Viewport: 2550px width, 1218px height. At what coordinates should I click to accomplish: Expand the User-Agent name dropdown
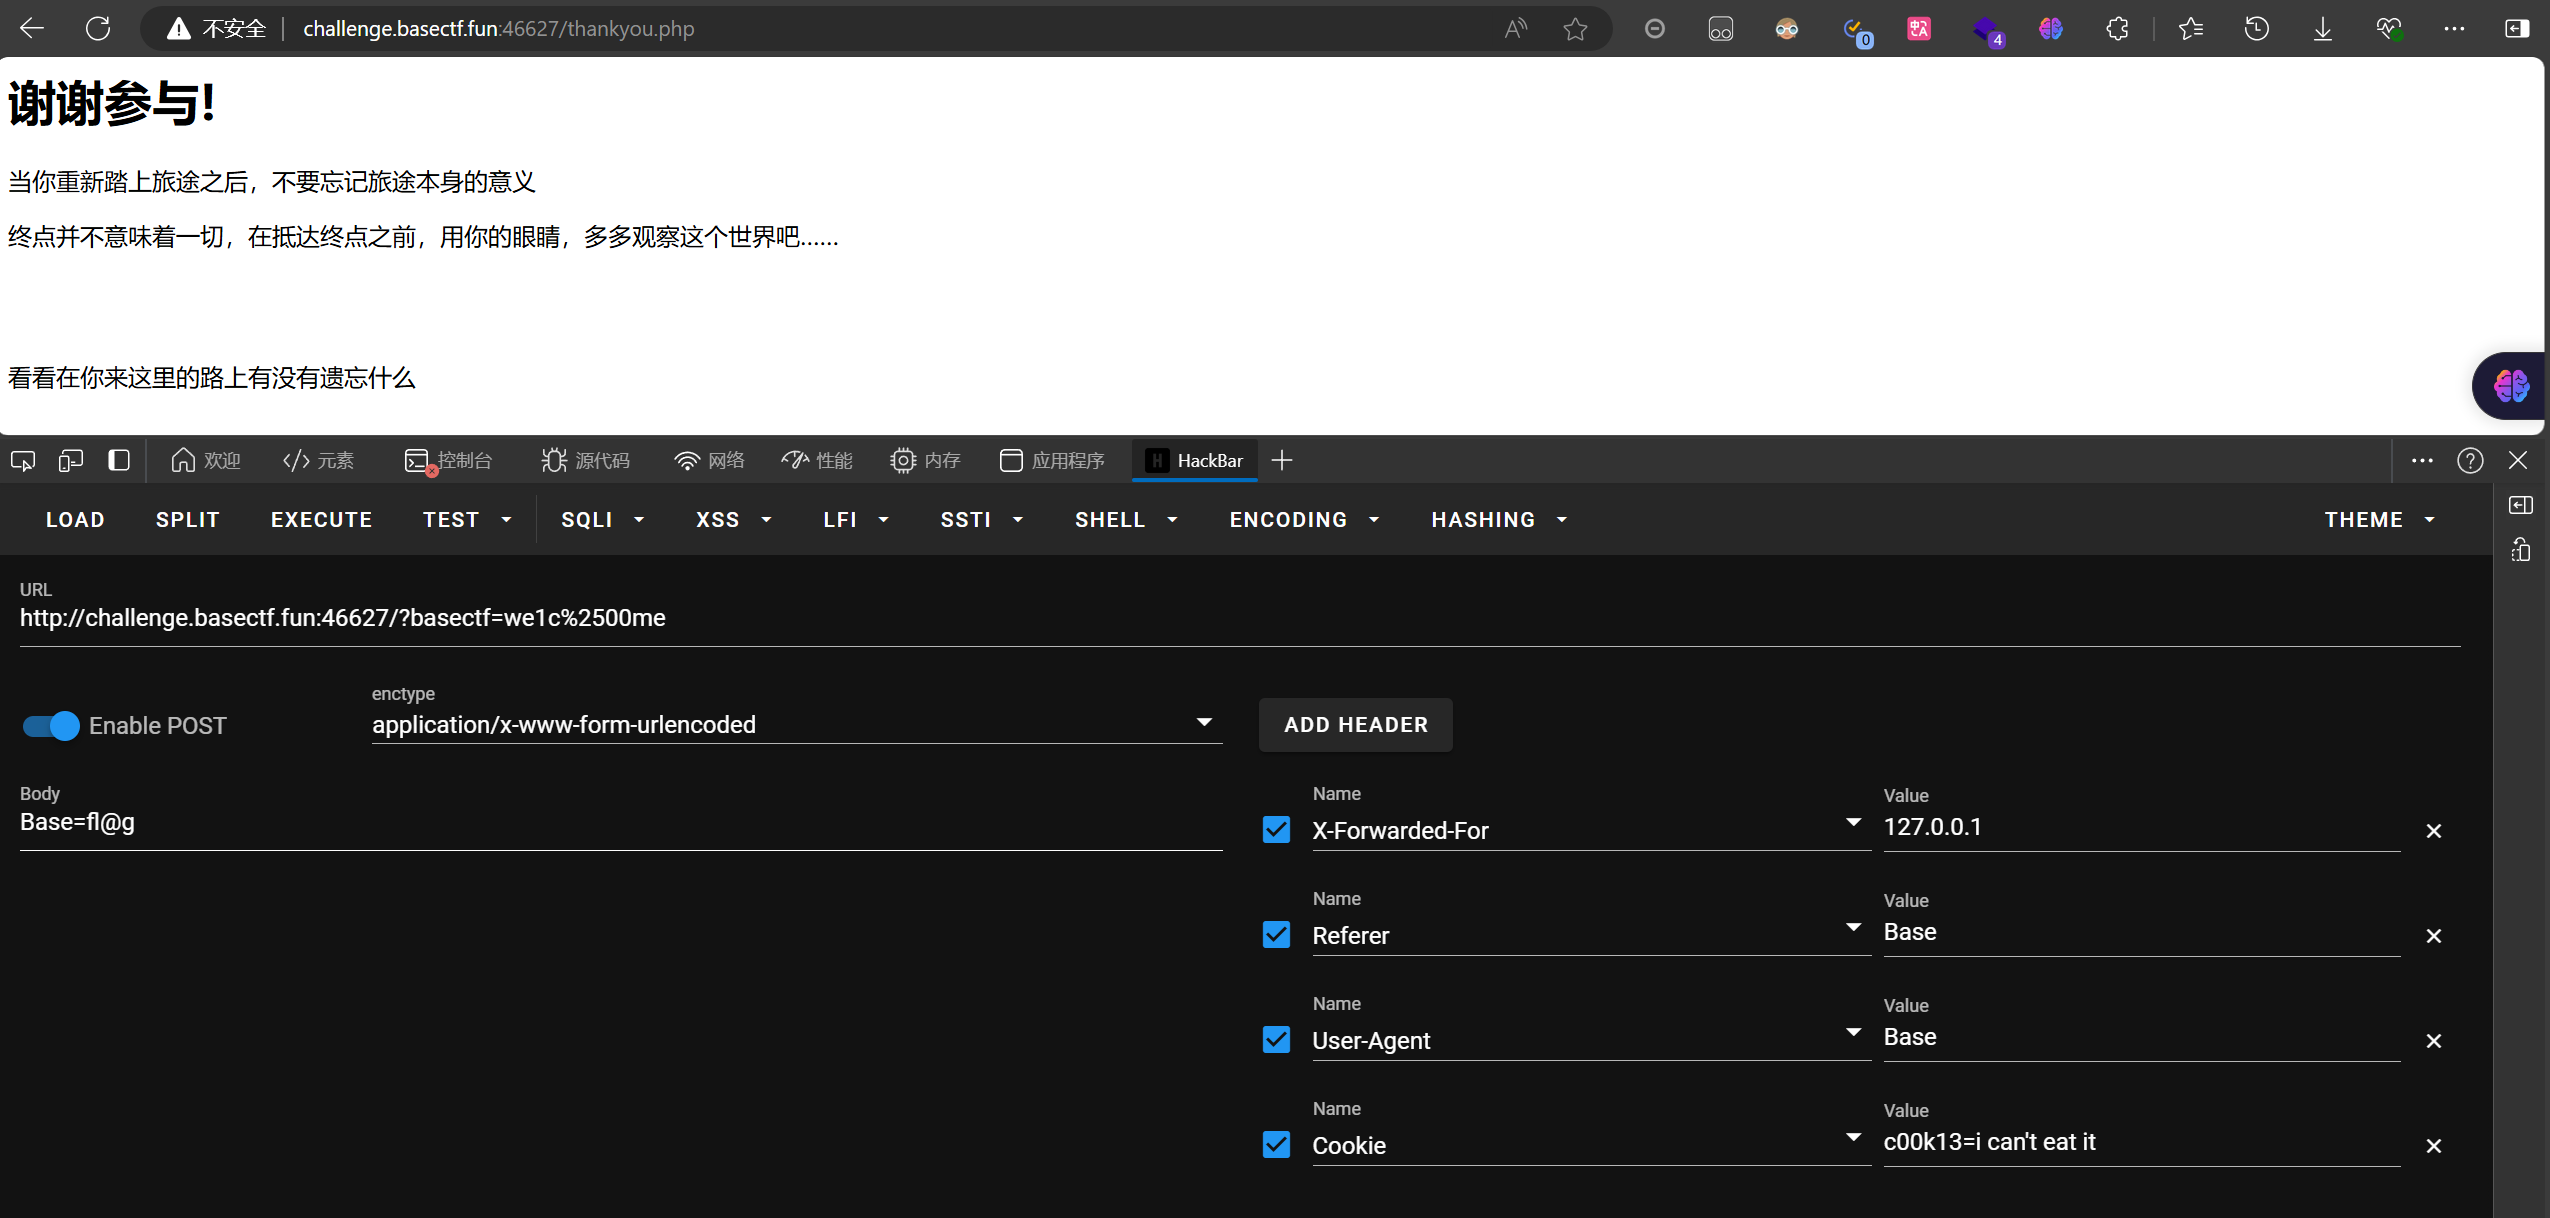coord(1853,1033)
